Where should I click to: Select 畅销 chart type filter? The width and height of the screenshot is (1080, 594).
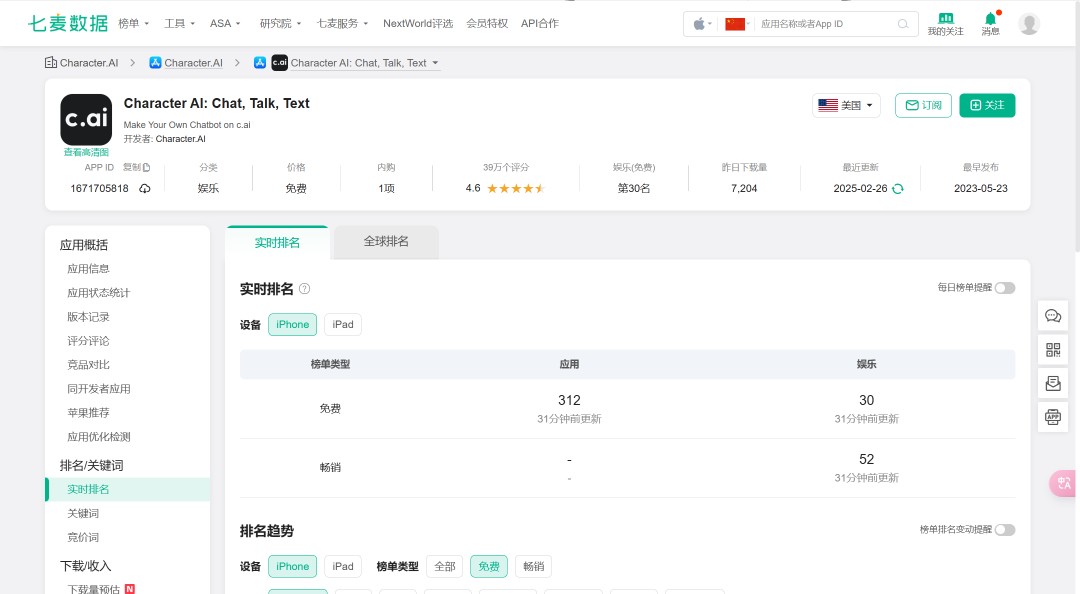click(x=534, y=566)
